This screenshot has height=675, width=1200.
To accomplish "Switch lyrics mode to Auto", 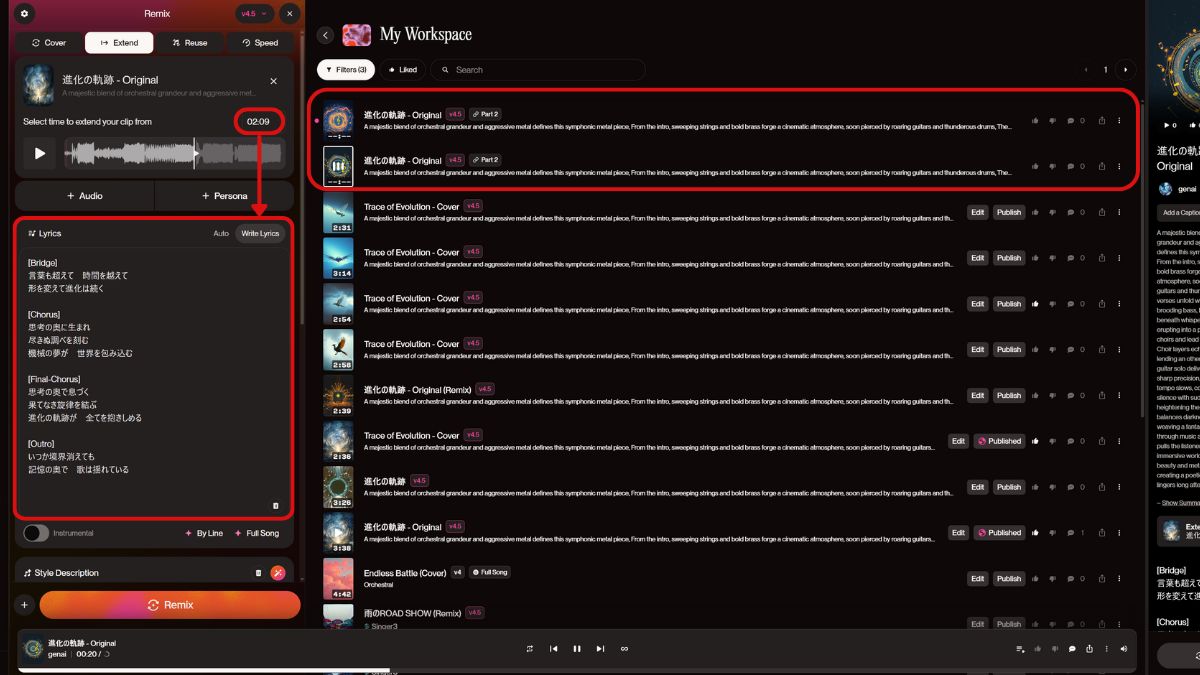I will point(221,233).
